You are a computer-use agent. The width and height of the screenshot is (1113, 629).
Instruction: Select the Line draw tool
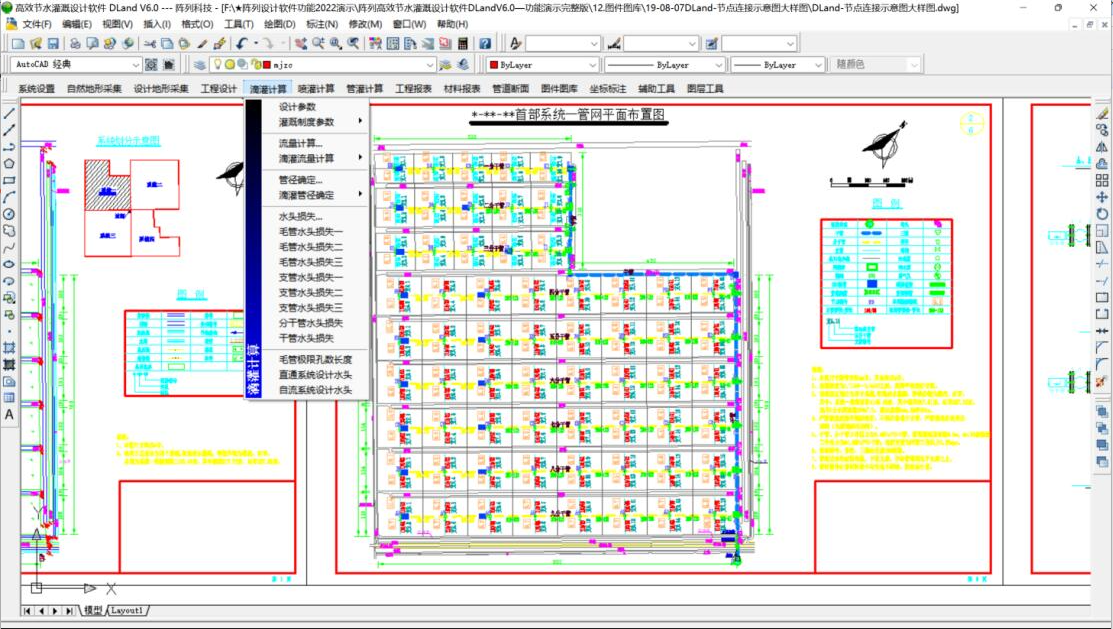point(9,113)
